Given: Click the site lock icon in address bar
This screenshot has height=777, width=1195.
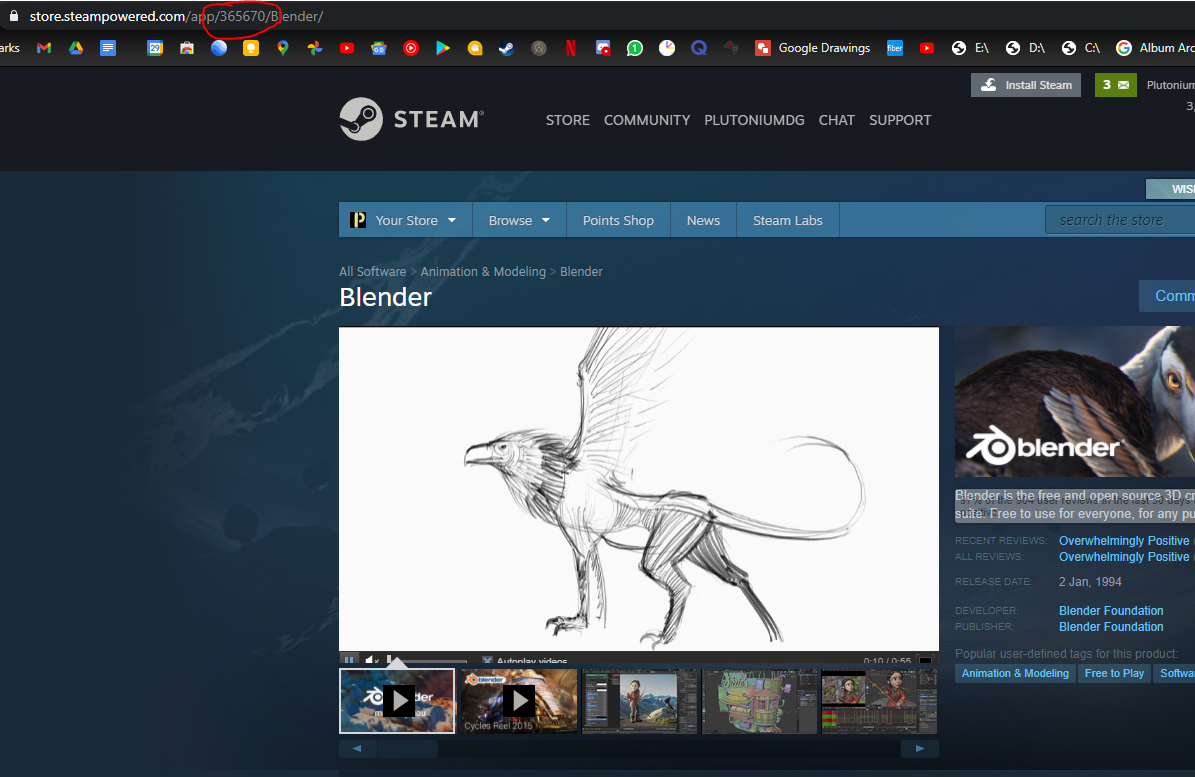Looking at the screenshot, I should [14, 16].
